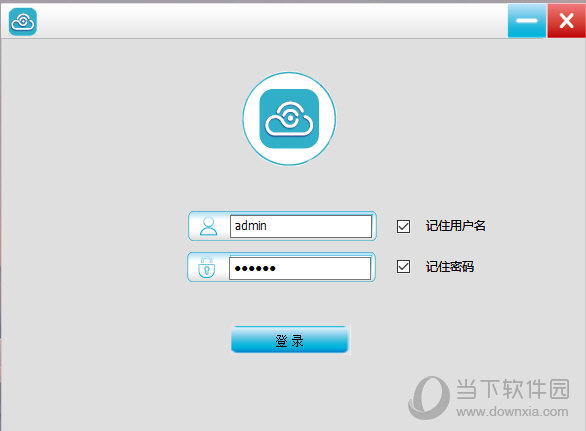Image resolution: width=586 pixels, height=431 pixels.
Task: Click the user silhouette icon
Action: [x=208, y=226]
